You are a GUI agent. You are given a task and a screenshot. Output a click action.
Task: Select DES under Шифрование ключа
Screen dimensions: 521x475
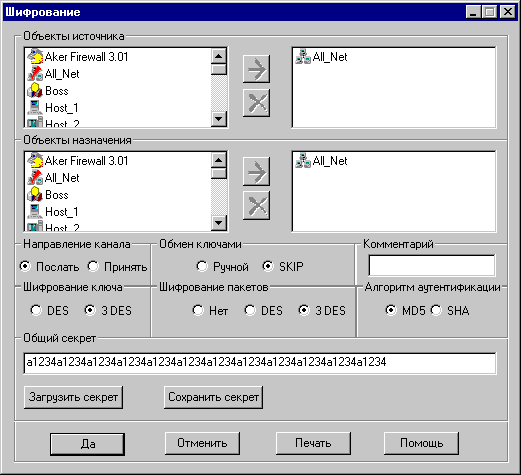49,311
